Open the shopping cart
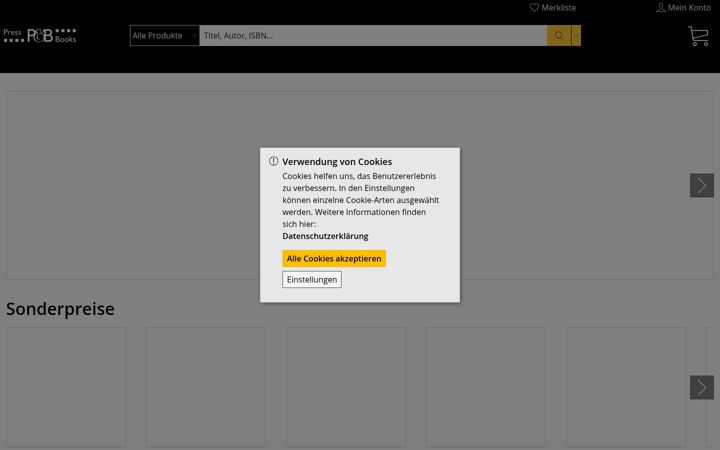Image resolution: width=720 pixels, height=450 pixels. pyautogui.click(x=698, y=36)
